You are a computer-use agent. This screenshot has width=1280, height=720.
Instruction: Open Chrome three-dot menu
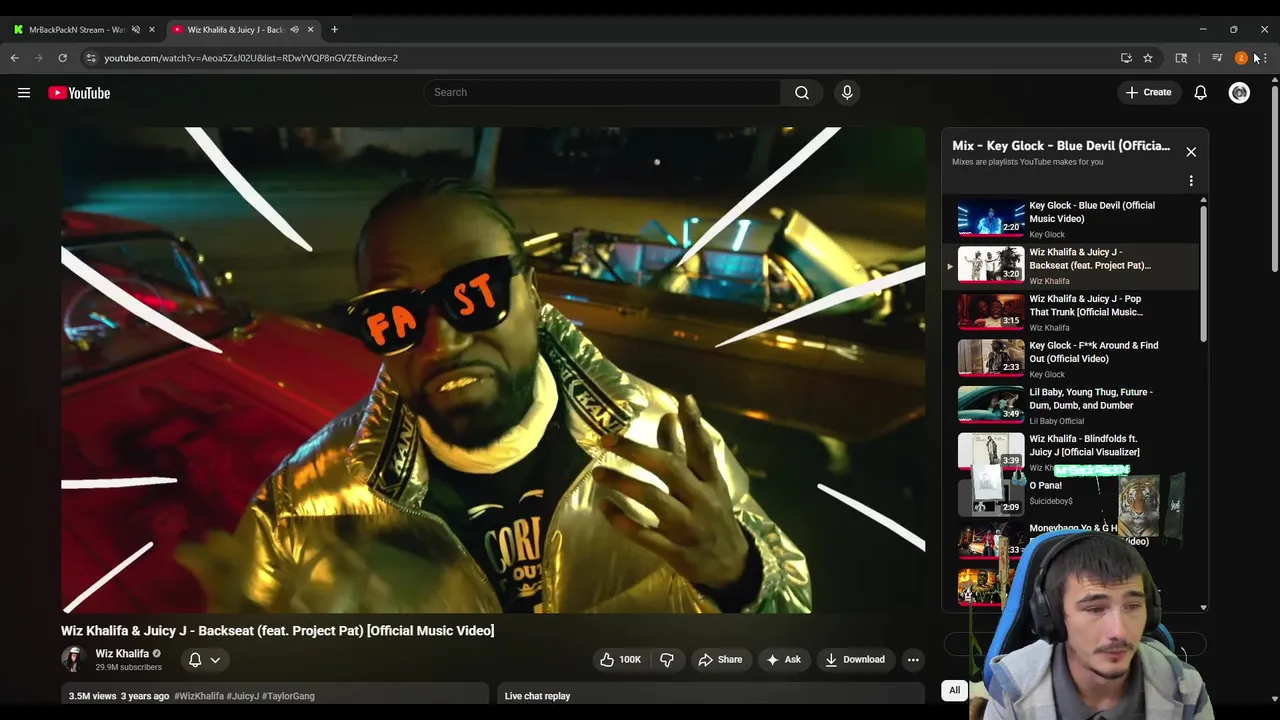click(1265, 58)
